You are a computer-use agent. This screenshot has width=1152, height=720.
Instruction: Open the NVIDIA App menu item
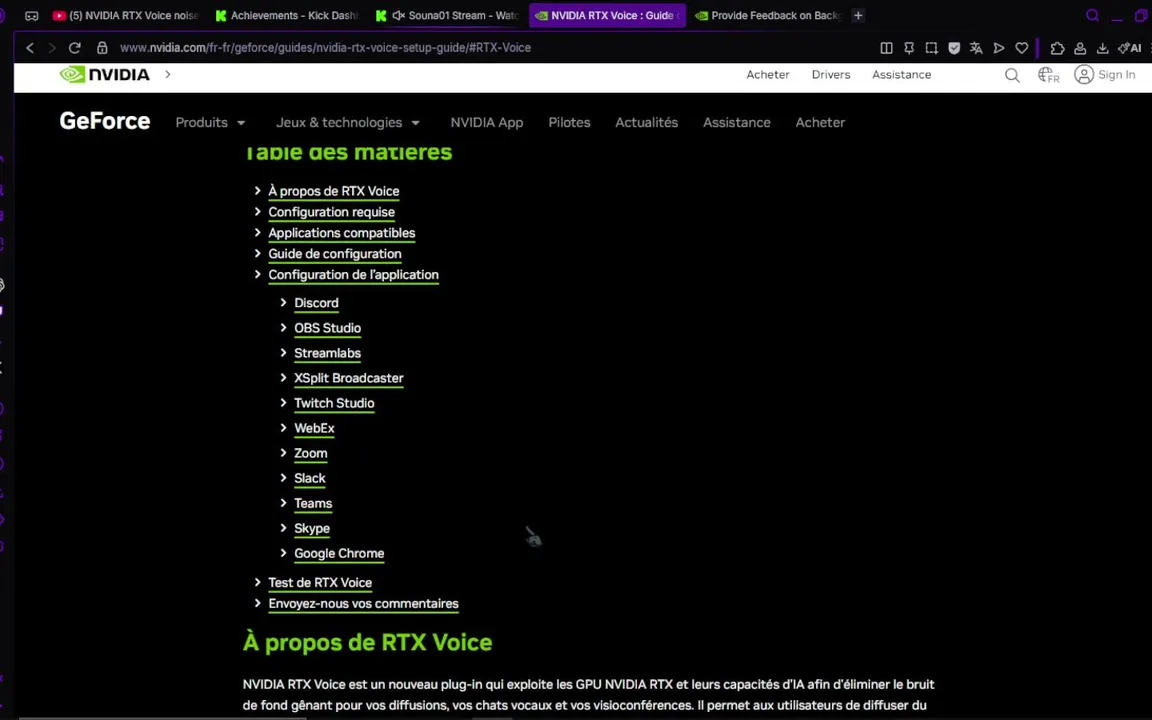tap(486, 123)
